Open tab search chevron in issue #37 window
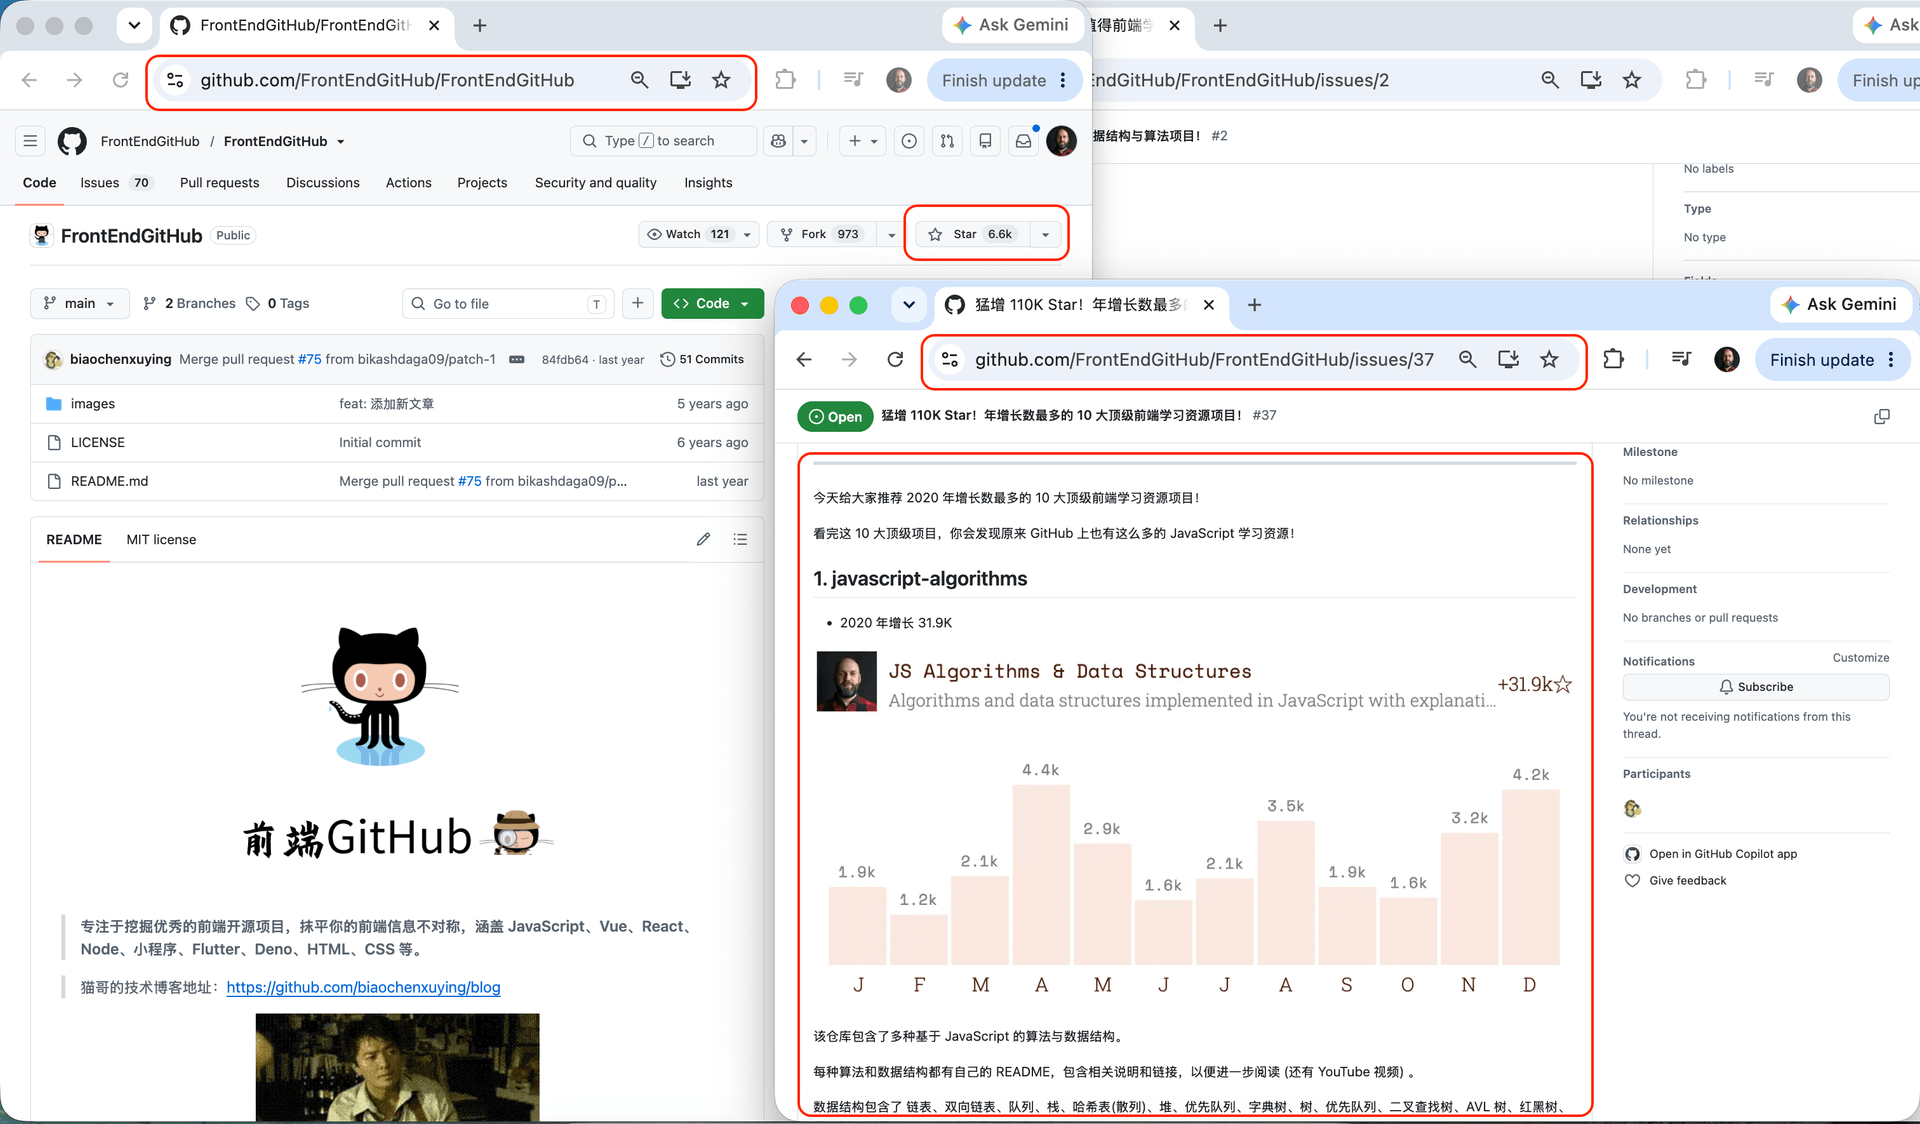This screenshot has width=1920, height=1124. click(908, 305)
